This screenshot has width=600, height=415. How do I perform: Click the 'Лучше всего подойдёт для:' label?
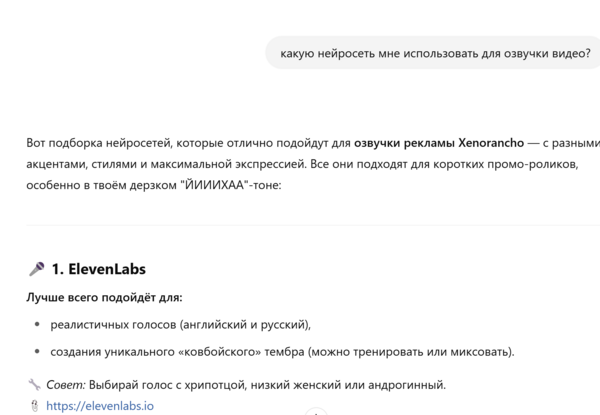pyautogui.click(x=105, y=298)
